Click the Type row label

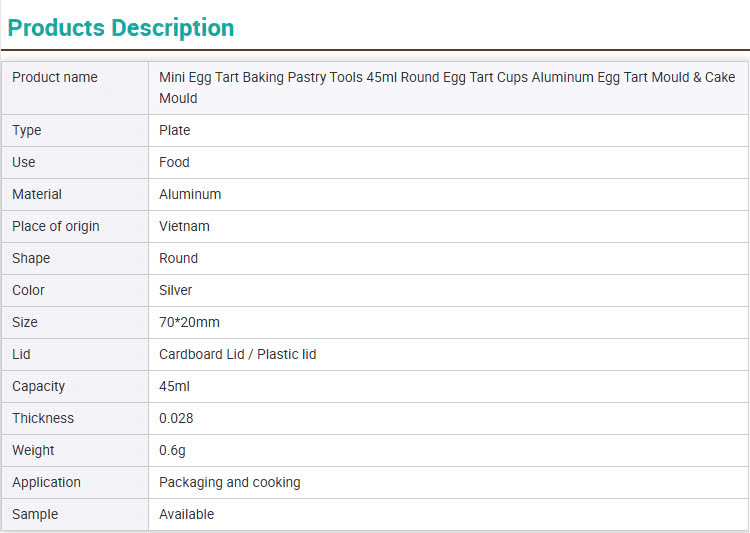coord(27,130)
